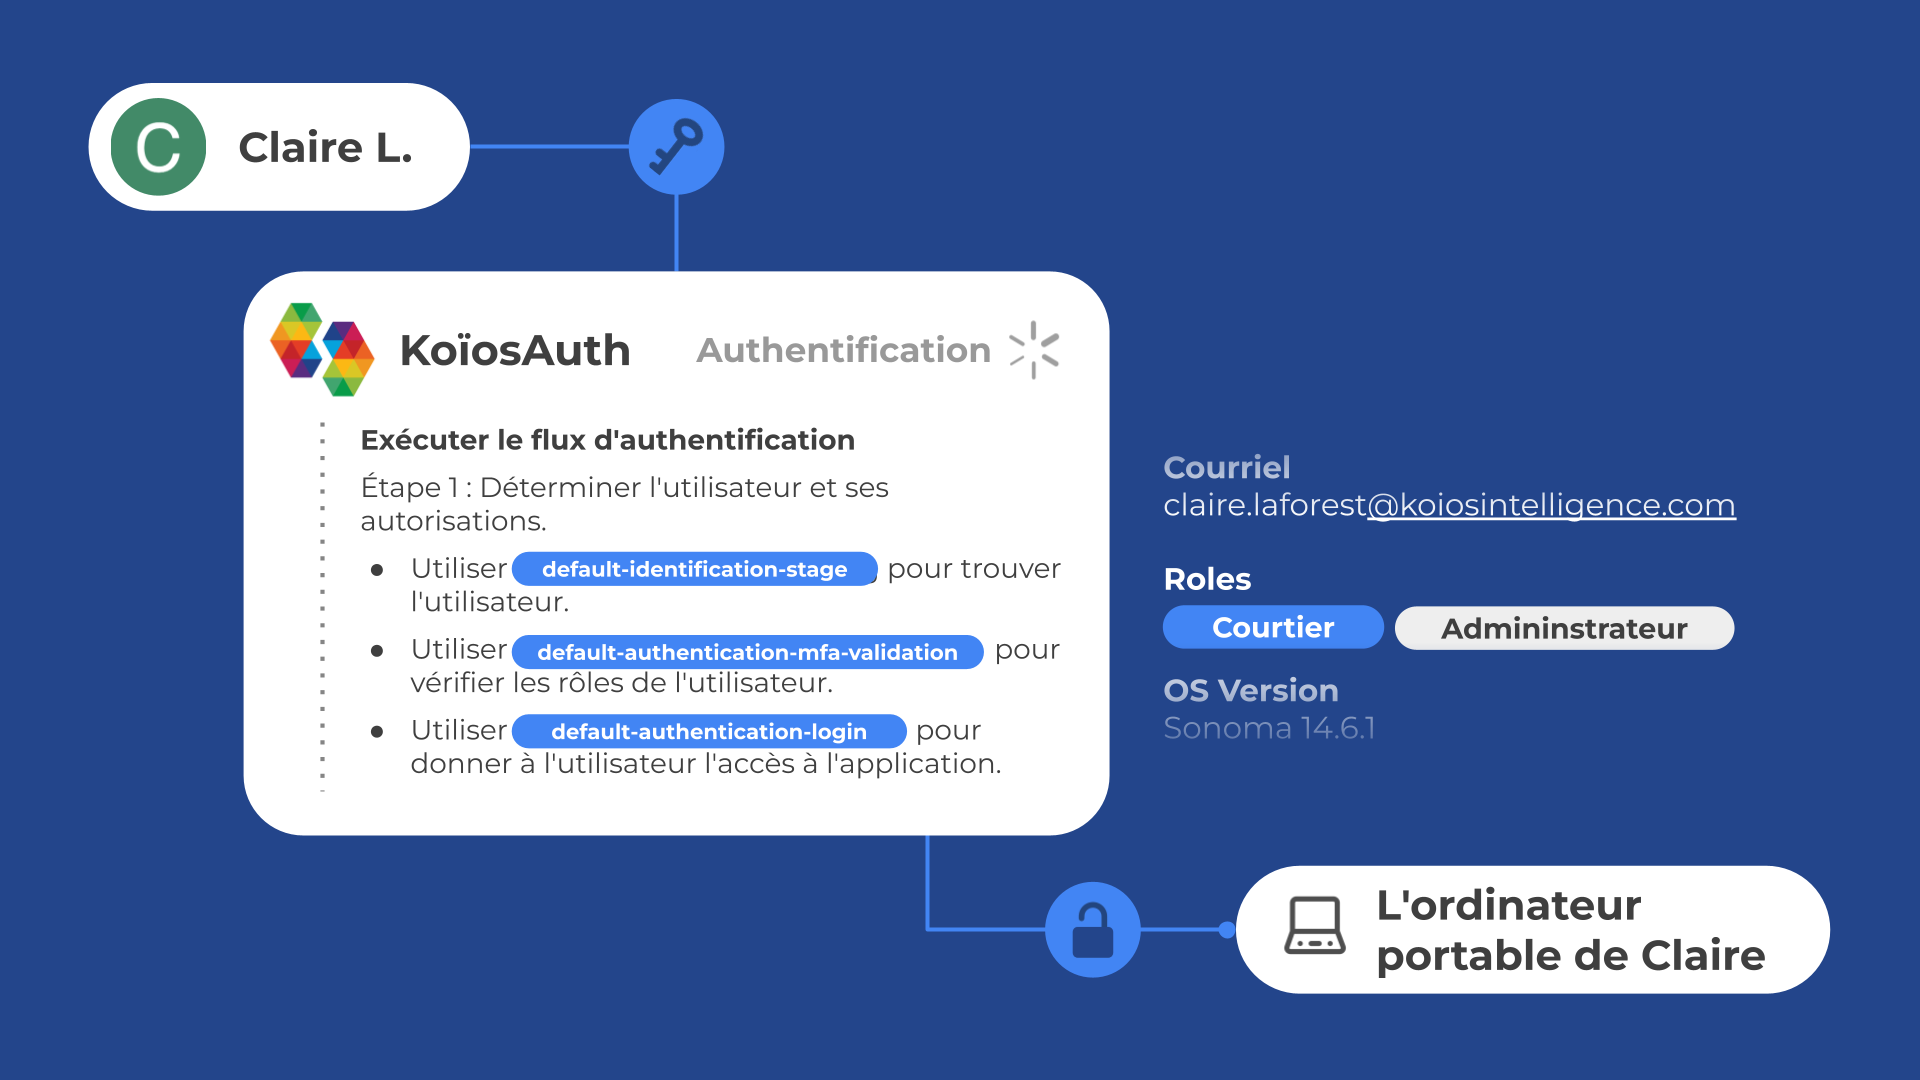Click the laptop icon beside L'ordinateur portable
The width and height of the screenshot is (1920, 1080).
[x=1314, y=926]
